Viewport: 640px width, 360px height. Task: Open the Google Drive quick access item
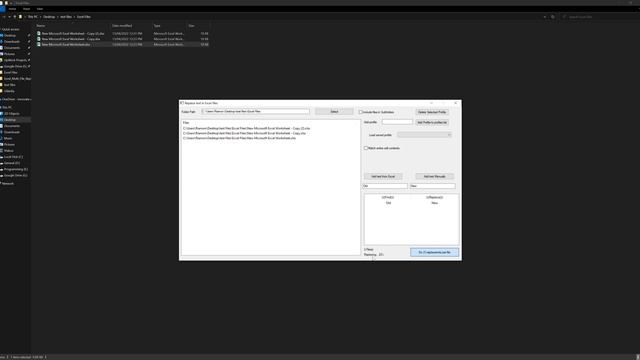(x=16, y=66)
